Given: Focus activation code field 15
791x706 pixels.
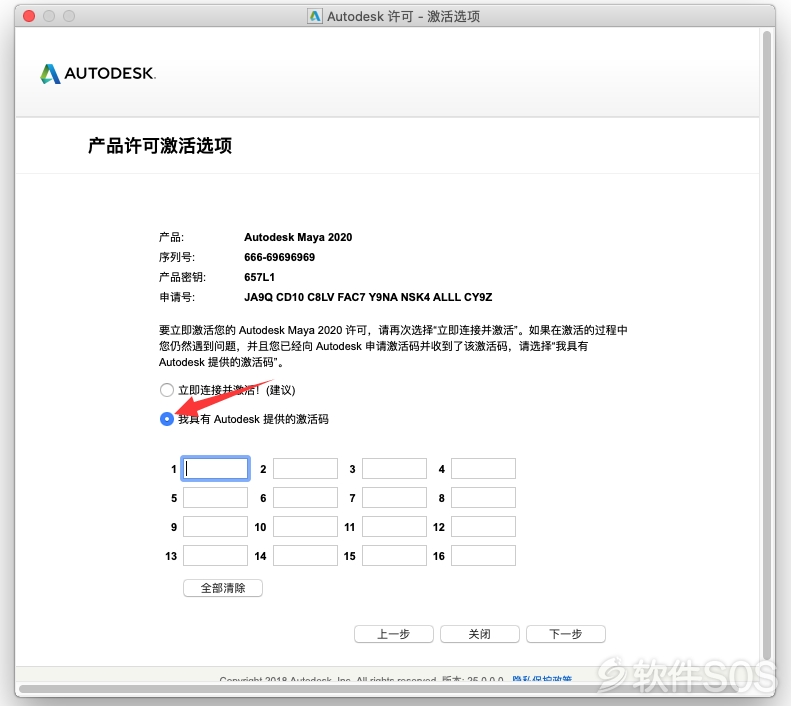Looking at the screenshot, I should click(x=394, y=556).
